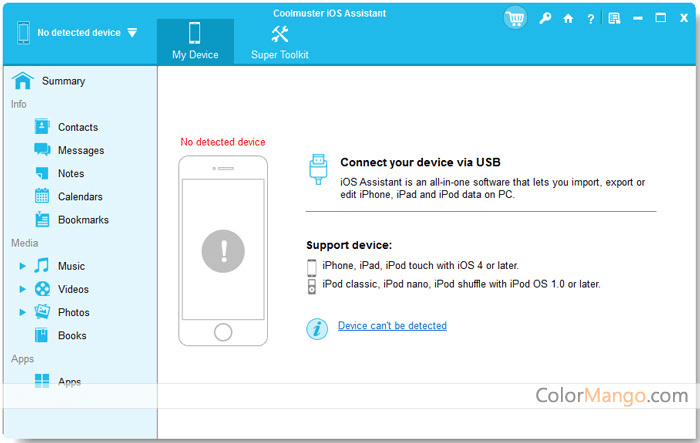Expand the Photos category arrow
Viewport: 700px width, 443px height.
[22, 313]
